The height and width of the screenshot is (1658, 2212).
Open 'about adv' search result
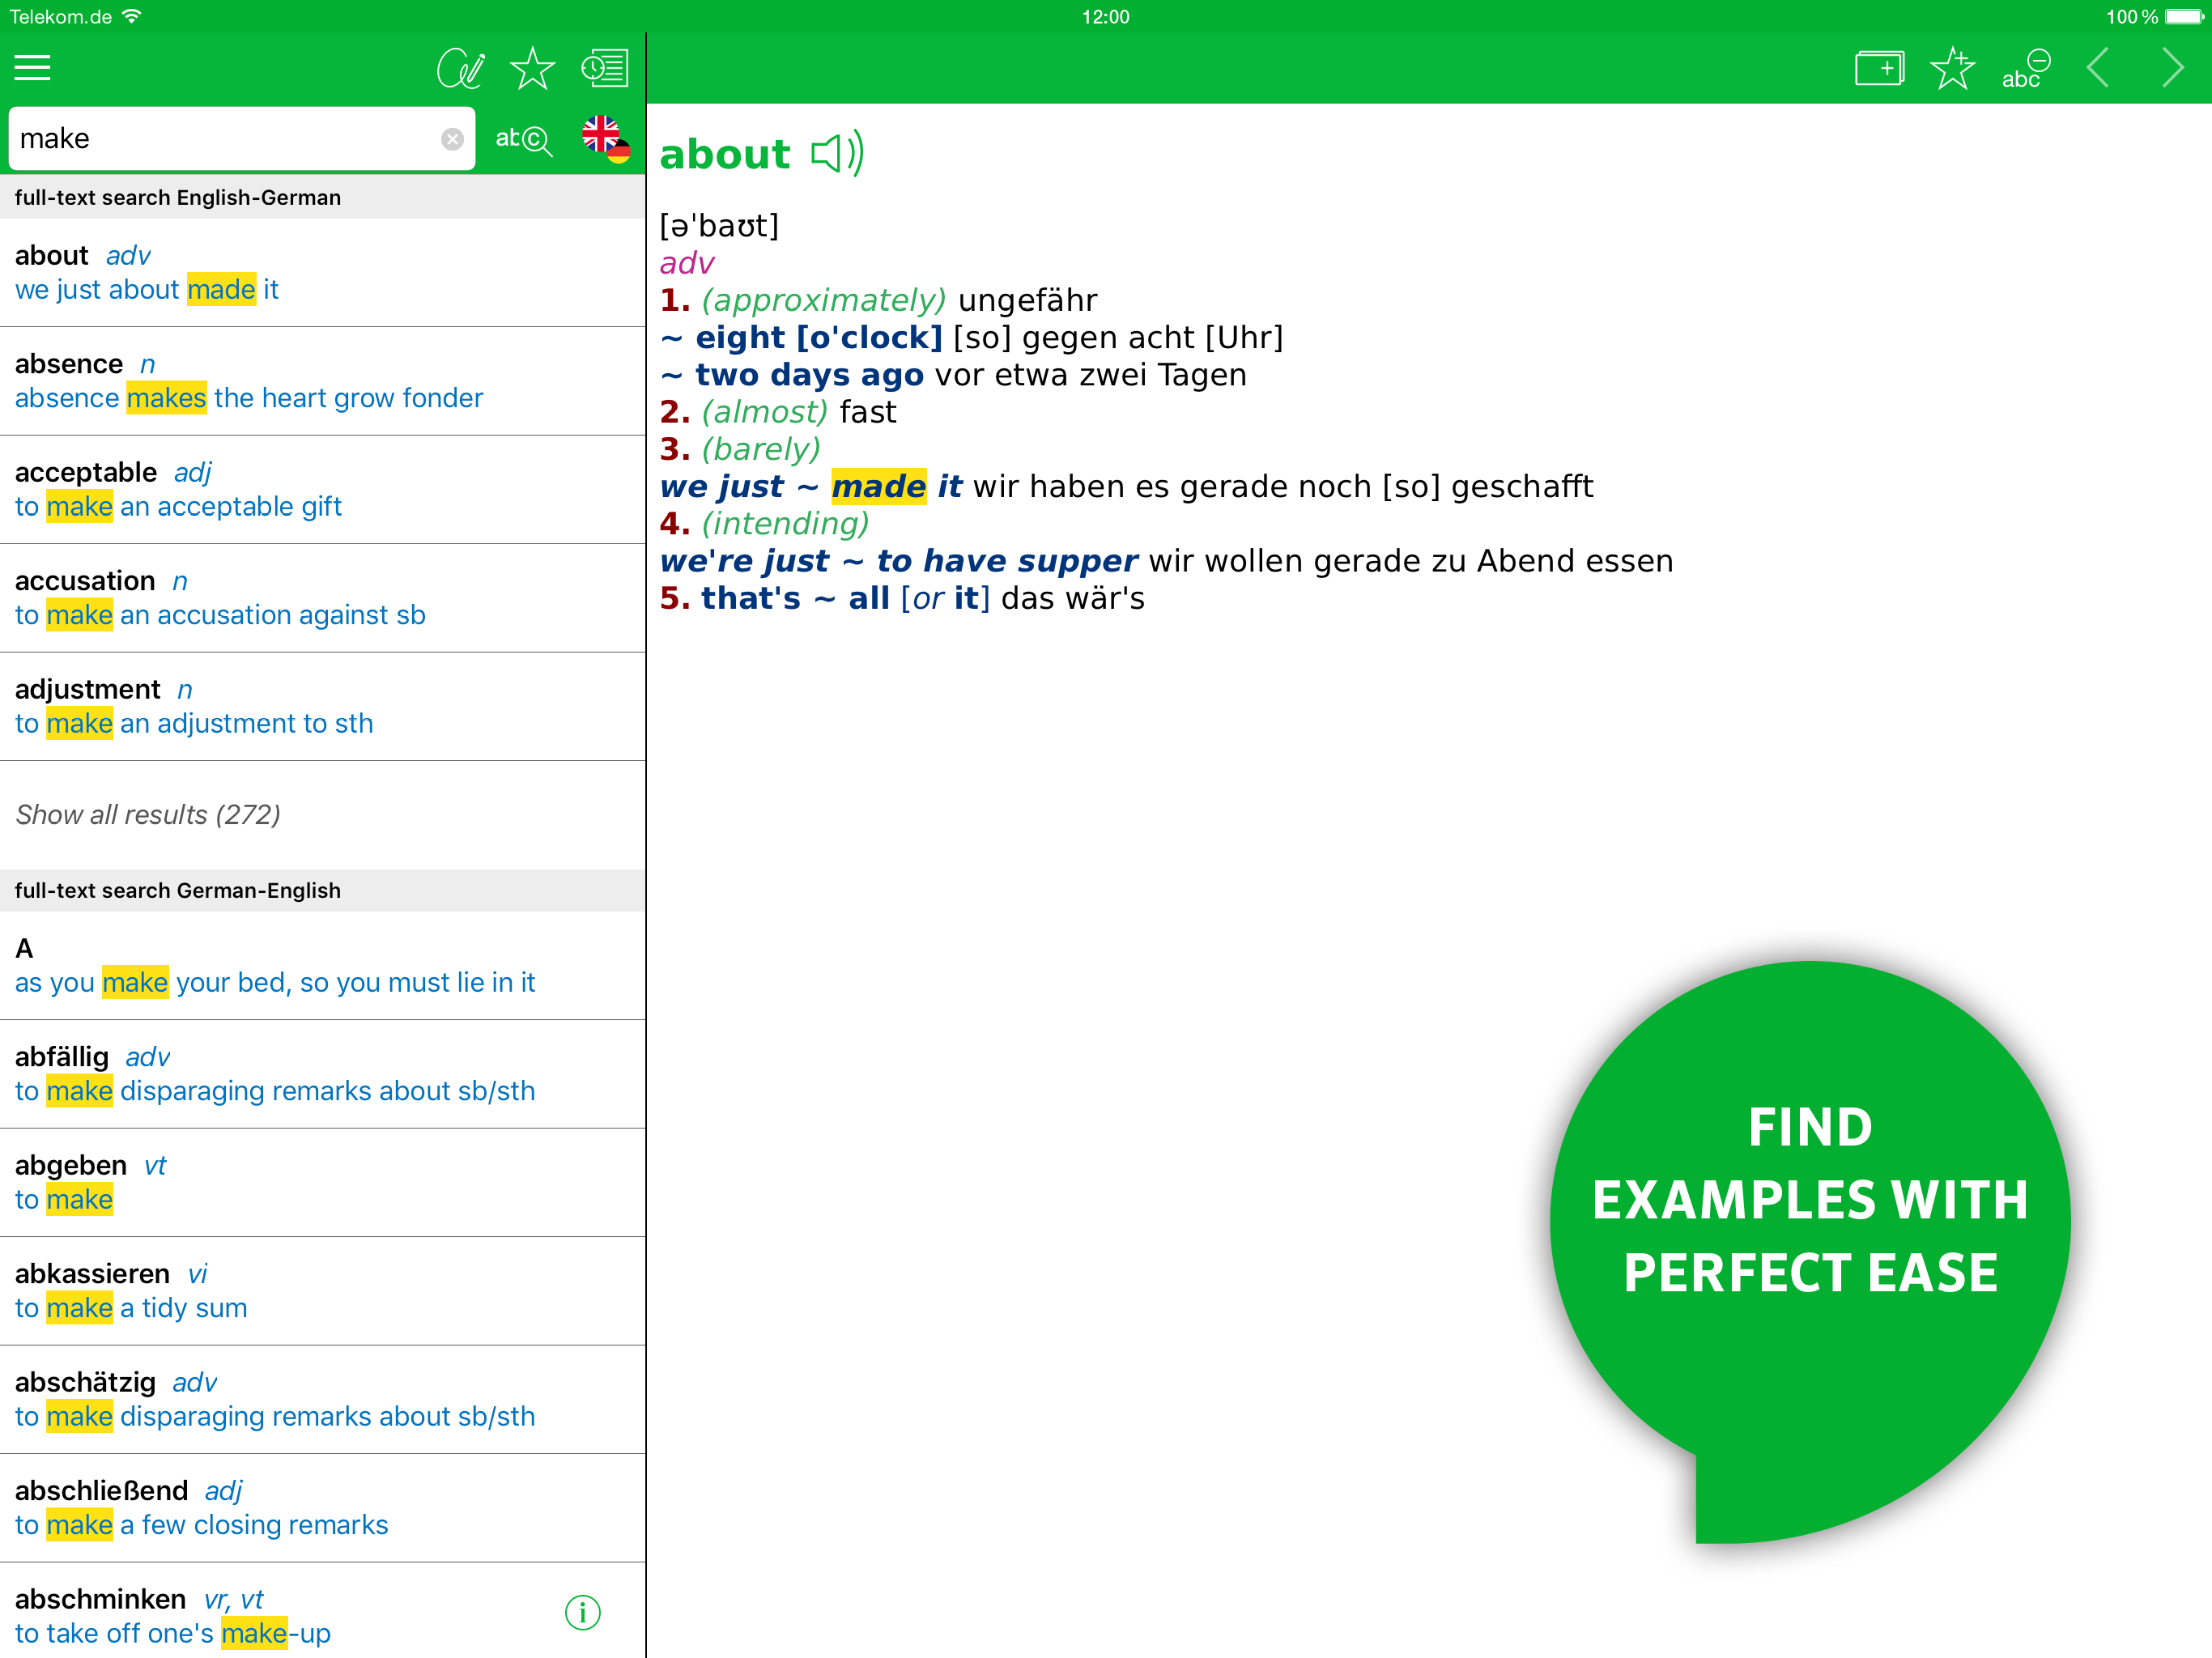pos(323,272)
